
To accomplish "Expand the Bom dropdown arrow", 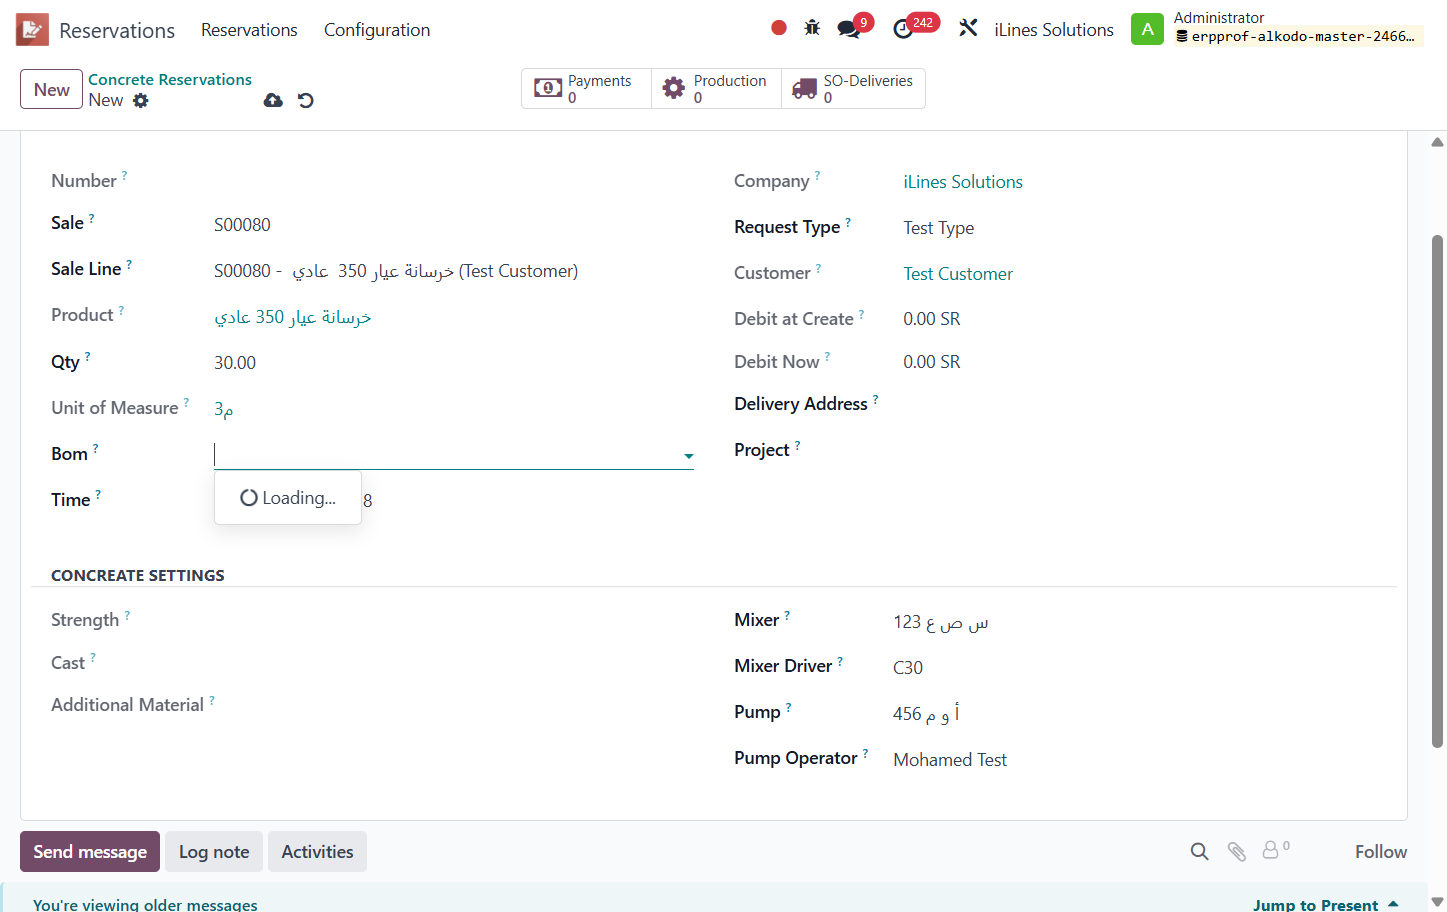I will coord(688,456).
